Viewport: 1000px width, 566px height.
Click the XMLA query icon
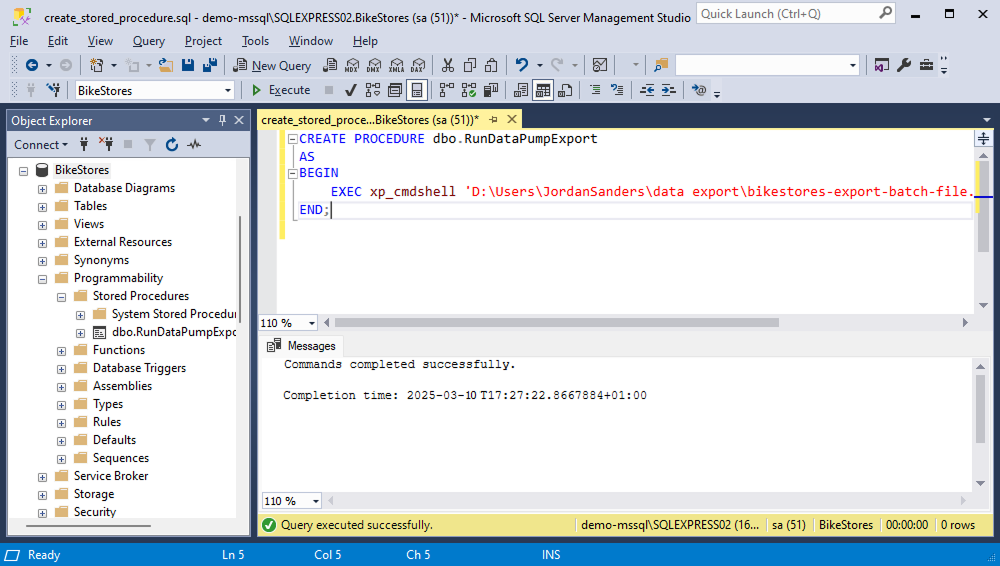[397, 65]
